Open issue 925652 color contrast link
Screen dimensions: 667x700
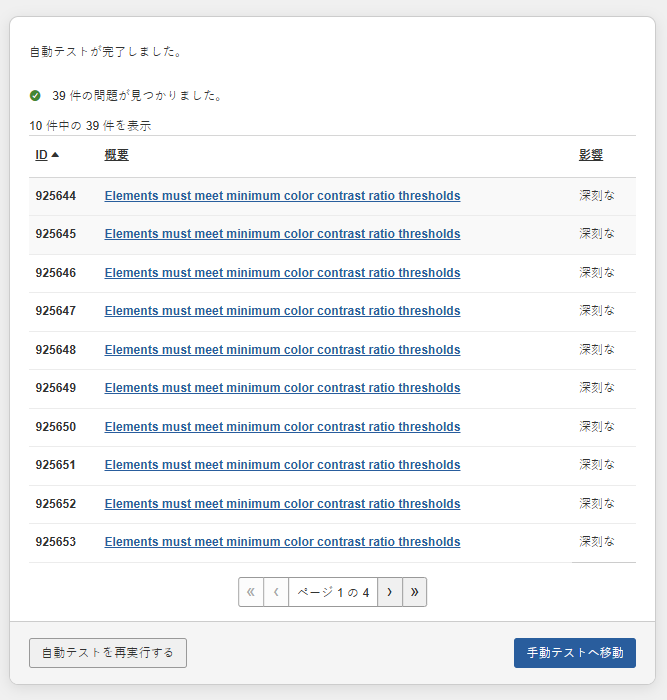pyautogui.click(x=282, y=504)
